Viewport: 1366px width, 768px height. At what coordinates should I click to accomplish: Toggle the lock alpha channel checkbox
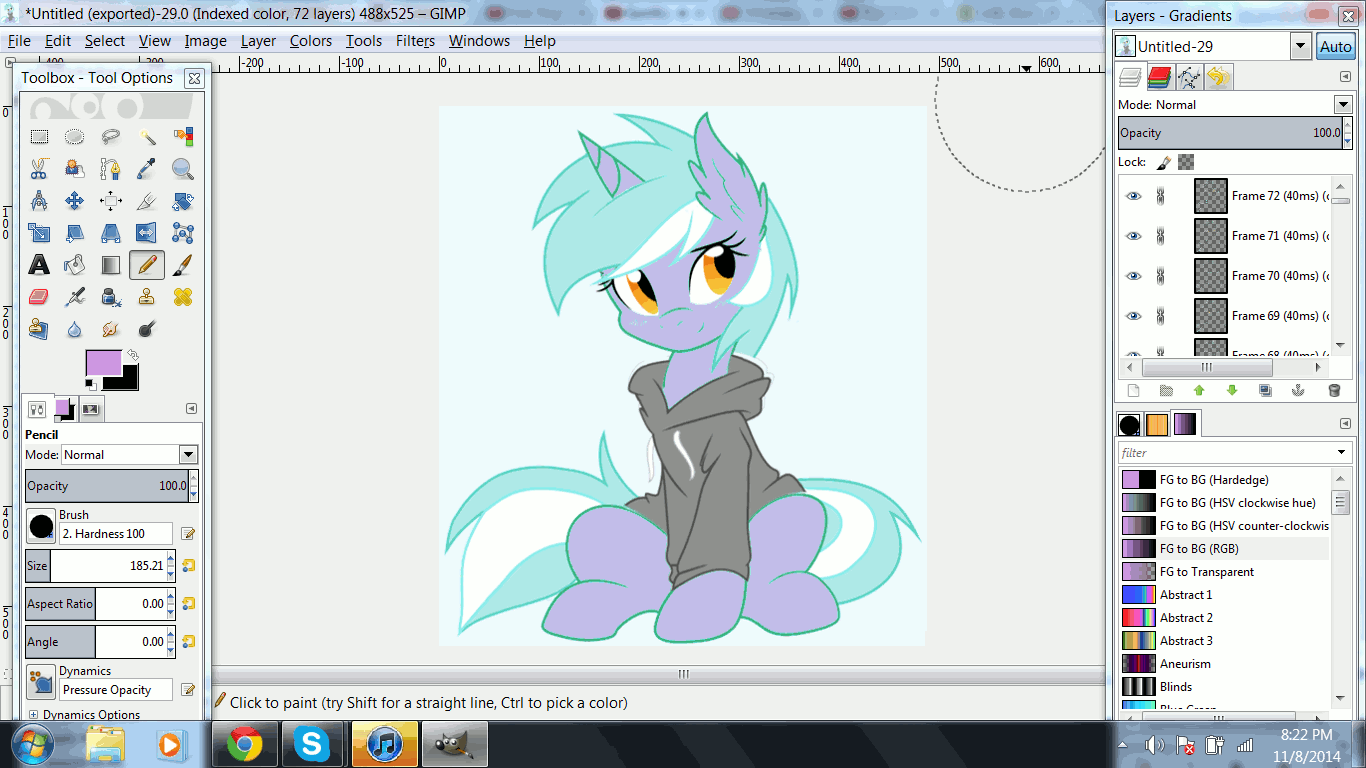point(1186,162)
